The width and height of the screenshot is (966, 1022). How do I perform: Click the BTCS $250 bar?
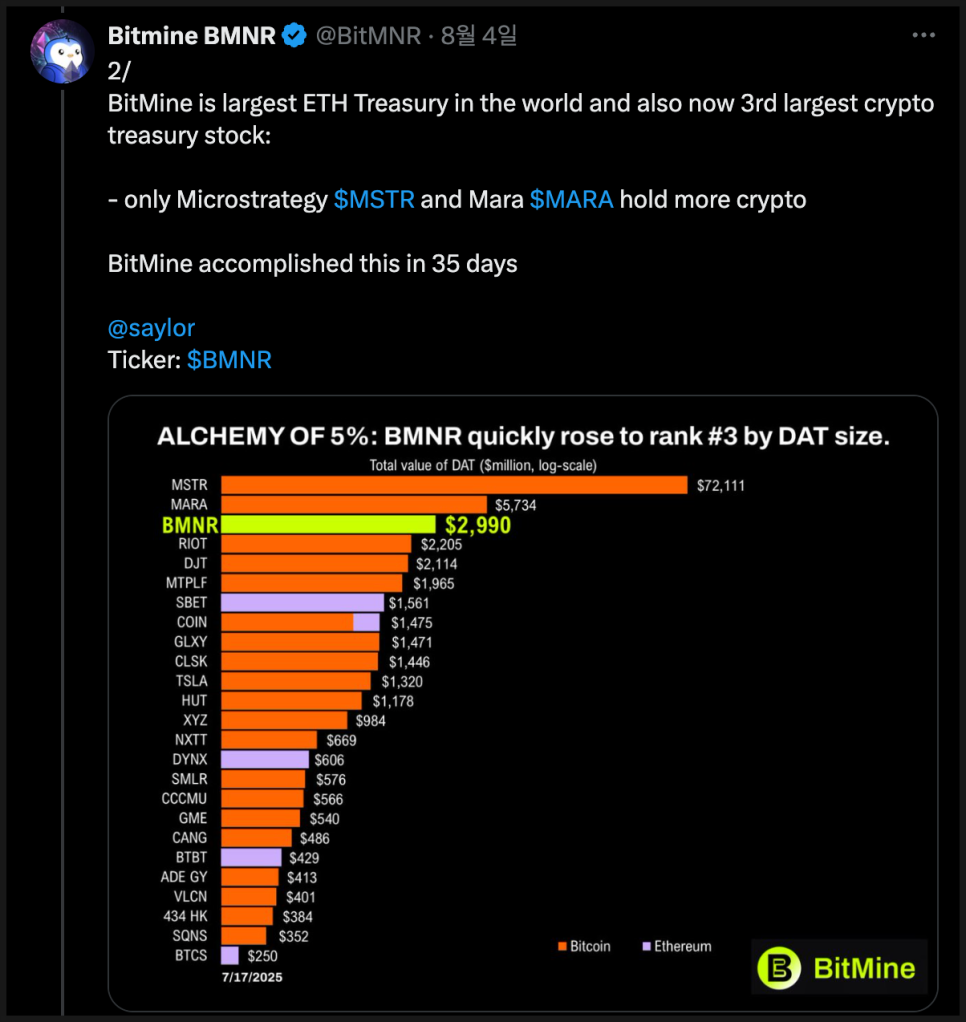click(x=230, y=955)
